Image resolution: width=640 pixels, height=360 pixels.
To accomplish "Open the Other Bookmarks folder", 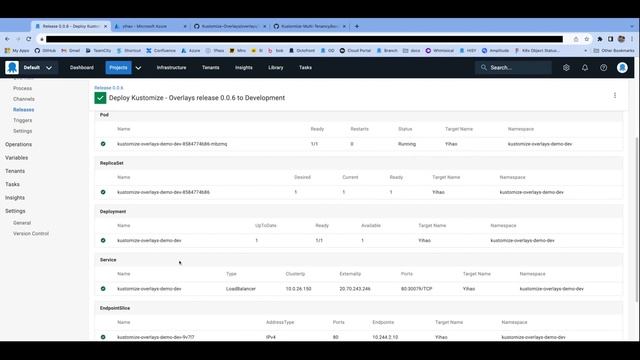I will (x=614, y=51).
